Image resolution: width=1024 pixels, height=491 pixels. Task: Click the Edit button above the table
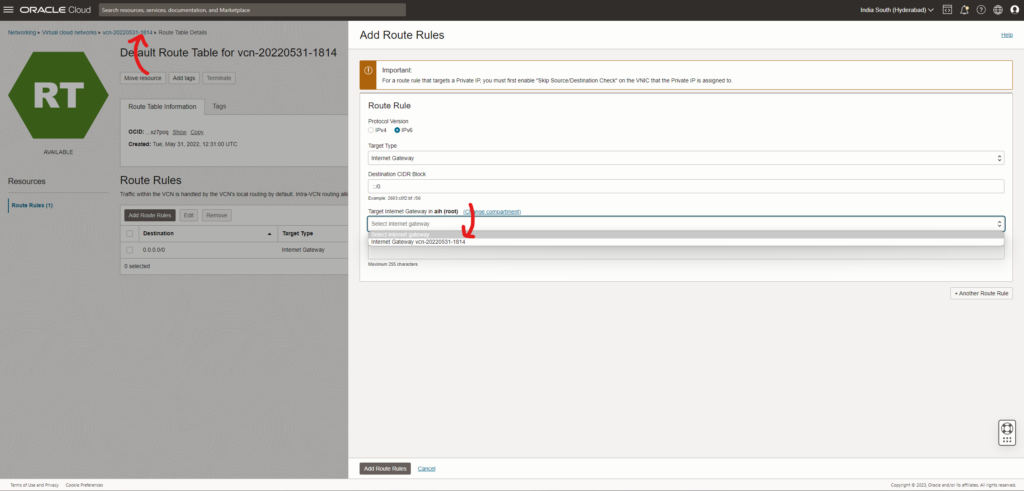189,215
